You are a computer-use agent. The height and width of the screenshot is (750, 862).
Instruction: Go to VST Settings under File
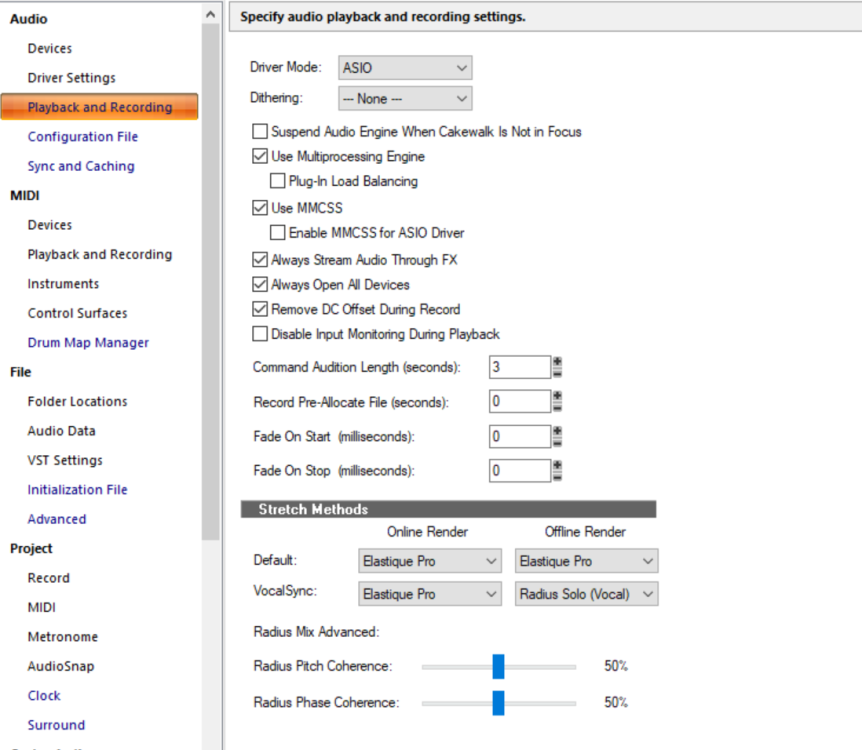[x=65, y=461]
